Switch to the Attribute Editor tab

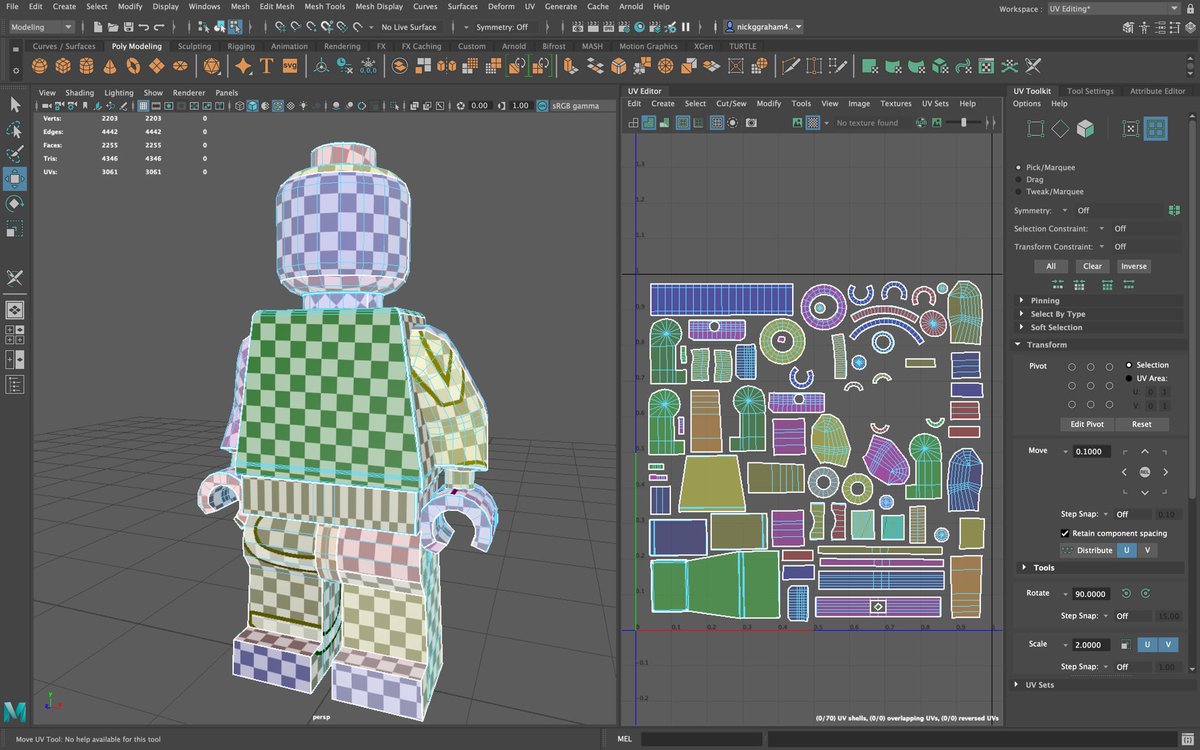point(1158,91)
